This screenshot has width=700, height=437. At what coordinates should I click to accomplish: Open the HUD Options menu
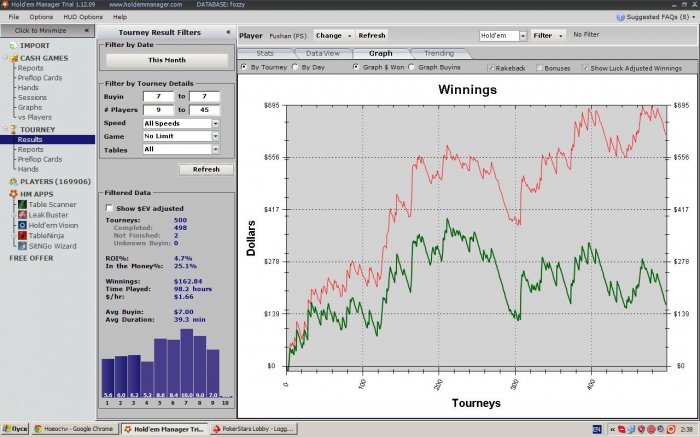point(83,17)
